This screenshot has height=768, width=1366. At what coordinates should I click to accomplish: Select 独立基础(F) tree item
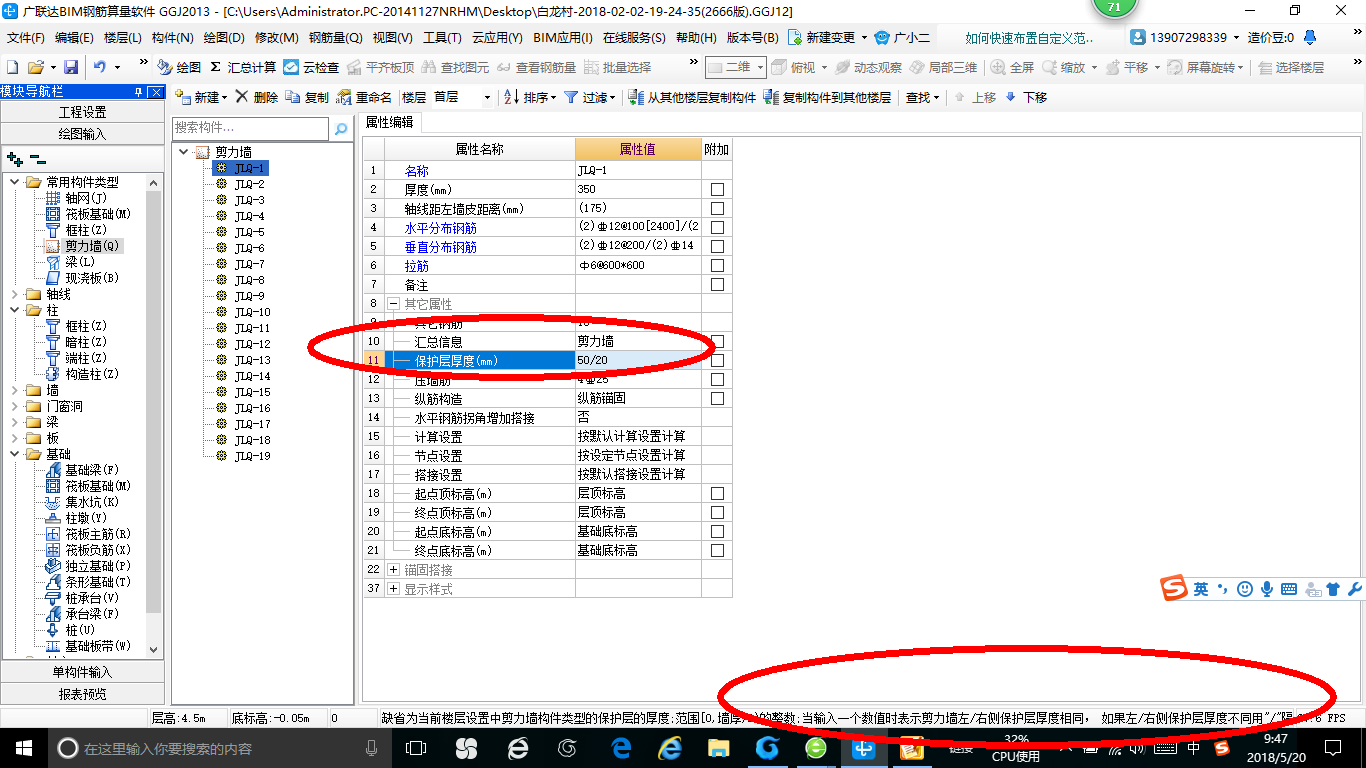point(88,566)
